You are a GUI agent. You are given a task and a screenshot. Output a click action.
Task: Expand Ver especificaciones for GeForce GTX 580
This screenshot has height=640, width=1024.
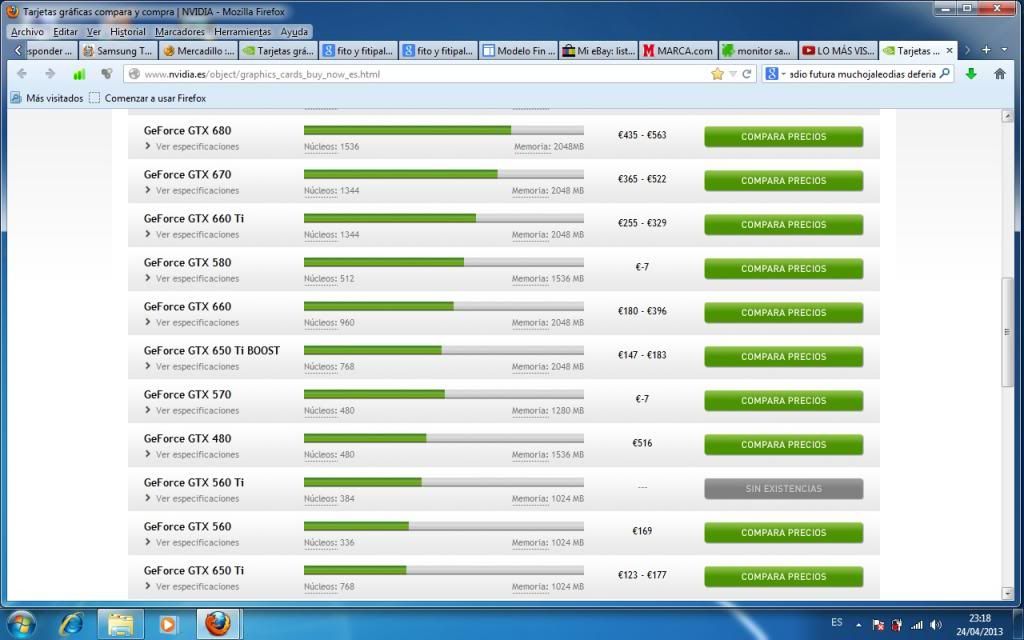pyautogui.click(x=192, y=278)
